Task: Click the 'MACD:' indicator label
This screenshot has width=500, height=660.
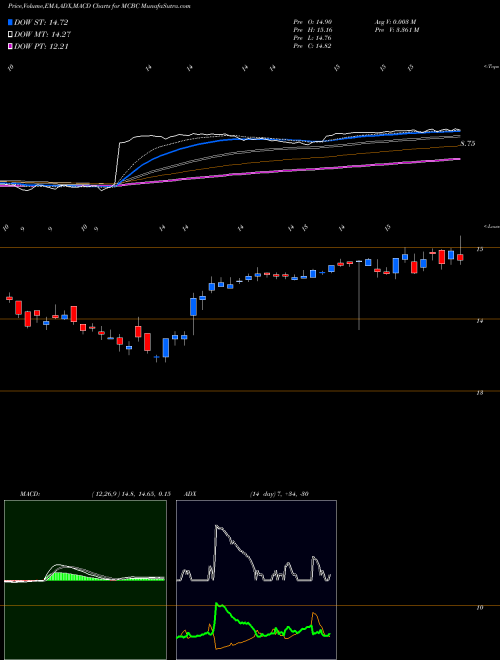Action: pos(30,494)
